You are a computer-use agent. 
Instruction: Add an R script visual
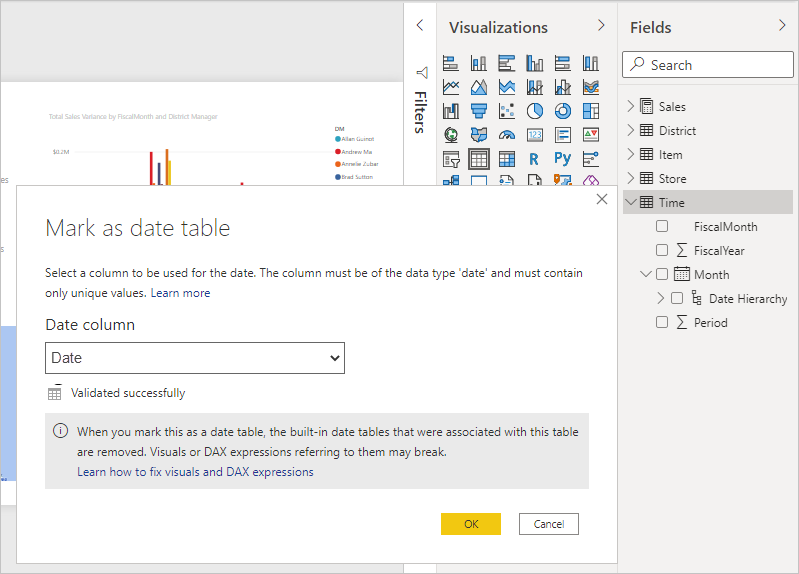534,159
